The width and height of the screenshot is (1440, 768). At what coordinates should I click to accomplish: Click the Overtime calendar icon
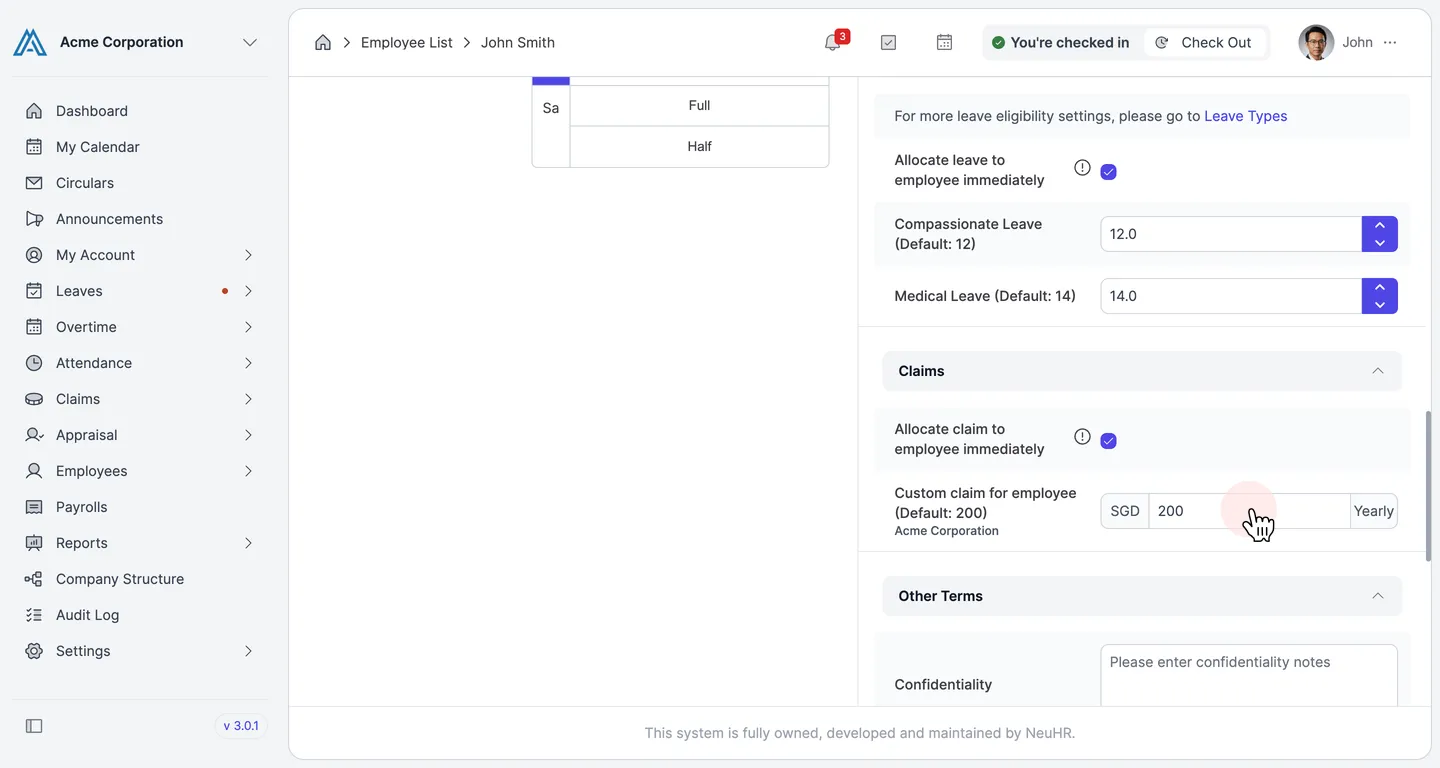coord(34,327)
